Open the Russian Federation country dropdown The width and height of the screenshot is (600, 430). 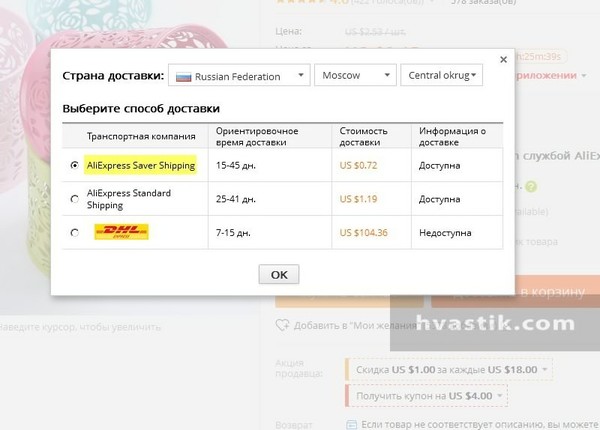pos(239,75)
